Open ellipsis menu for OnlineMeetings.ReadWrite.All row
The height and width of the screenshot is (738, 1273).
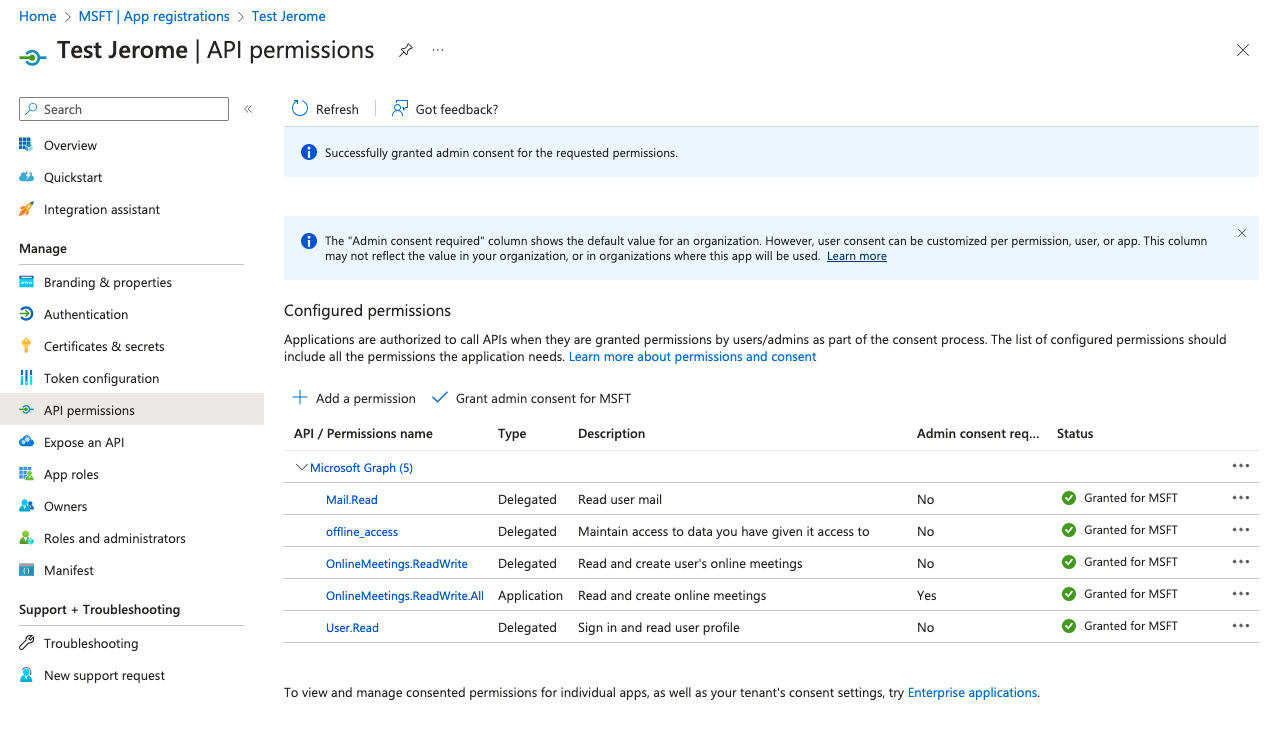coord(1241,594)
